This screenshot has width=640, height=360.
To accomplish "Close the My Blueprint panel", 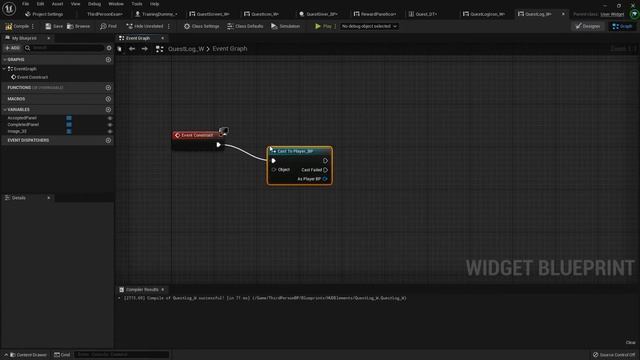I will [x=49, y=38].
